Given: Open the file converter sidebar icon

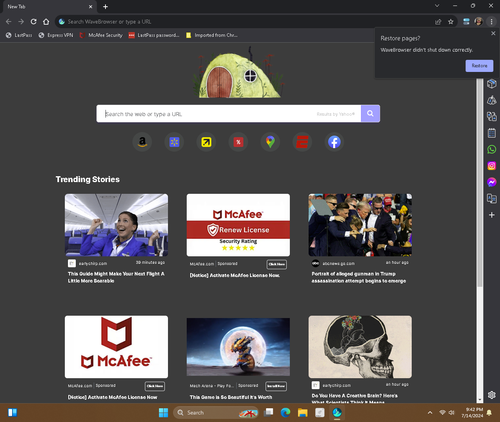Looking at the screenshot, I should 492,116.
